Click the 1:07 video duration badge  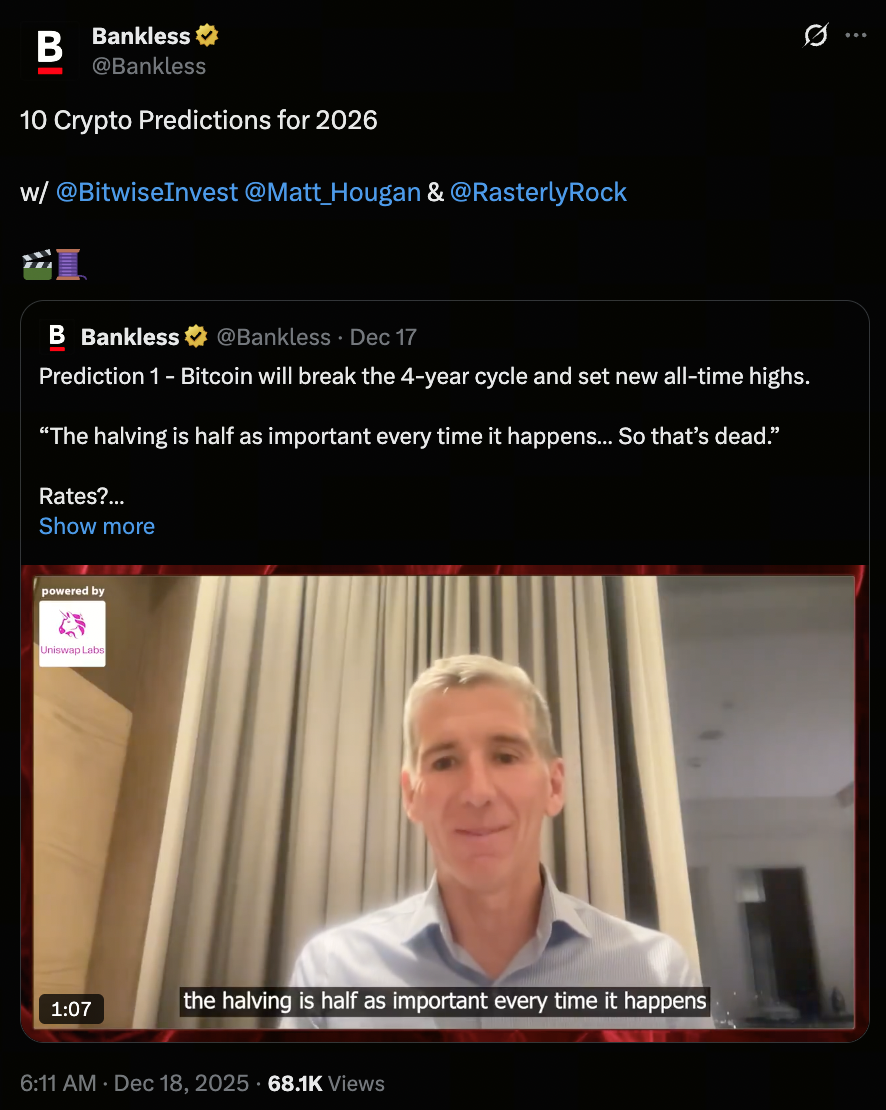pos(71,1009)
